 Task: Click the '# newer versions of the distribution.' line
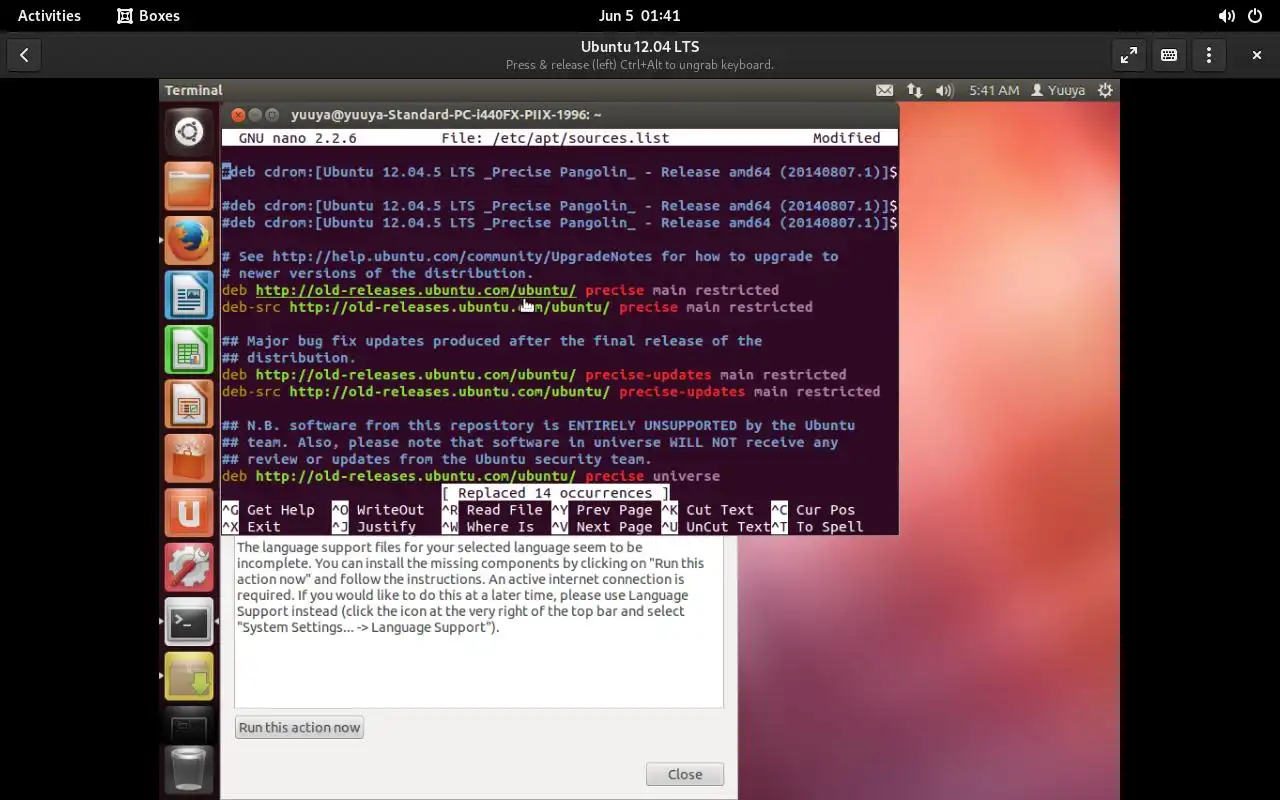coord(378,273)
